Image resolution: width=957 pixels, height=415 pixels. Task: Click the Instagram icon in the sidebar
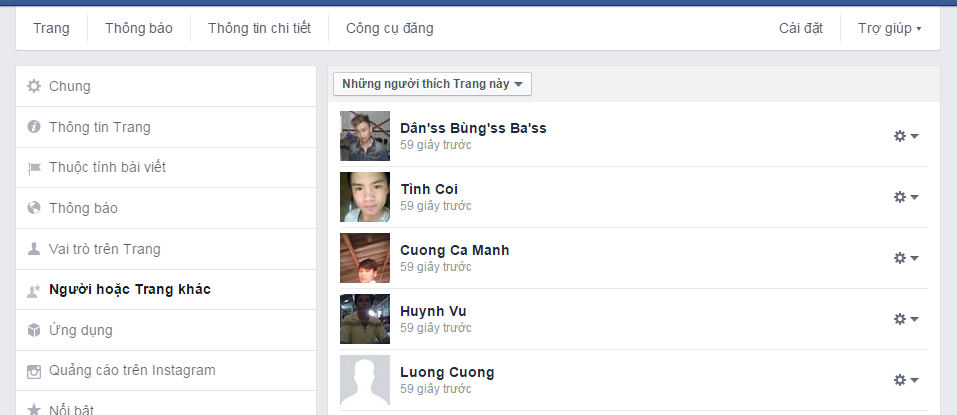pyautogui.click(x=34, y=371)
